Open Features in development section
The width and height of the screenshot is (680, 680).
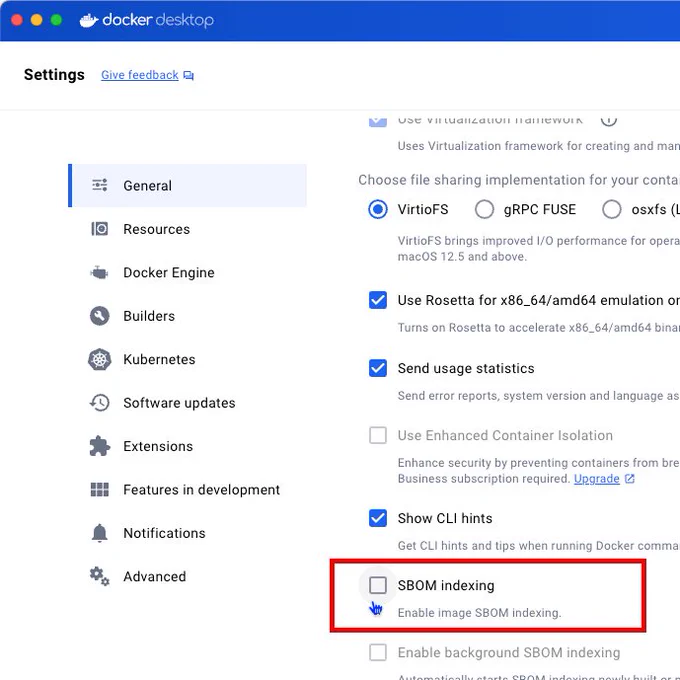188,490
